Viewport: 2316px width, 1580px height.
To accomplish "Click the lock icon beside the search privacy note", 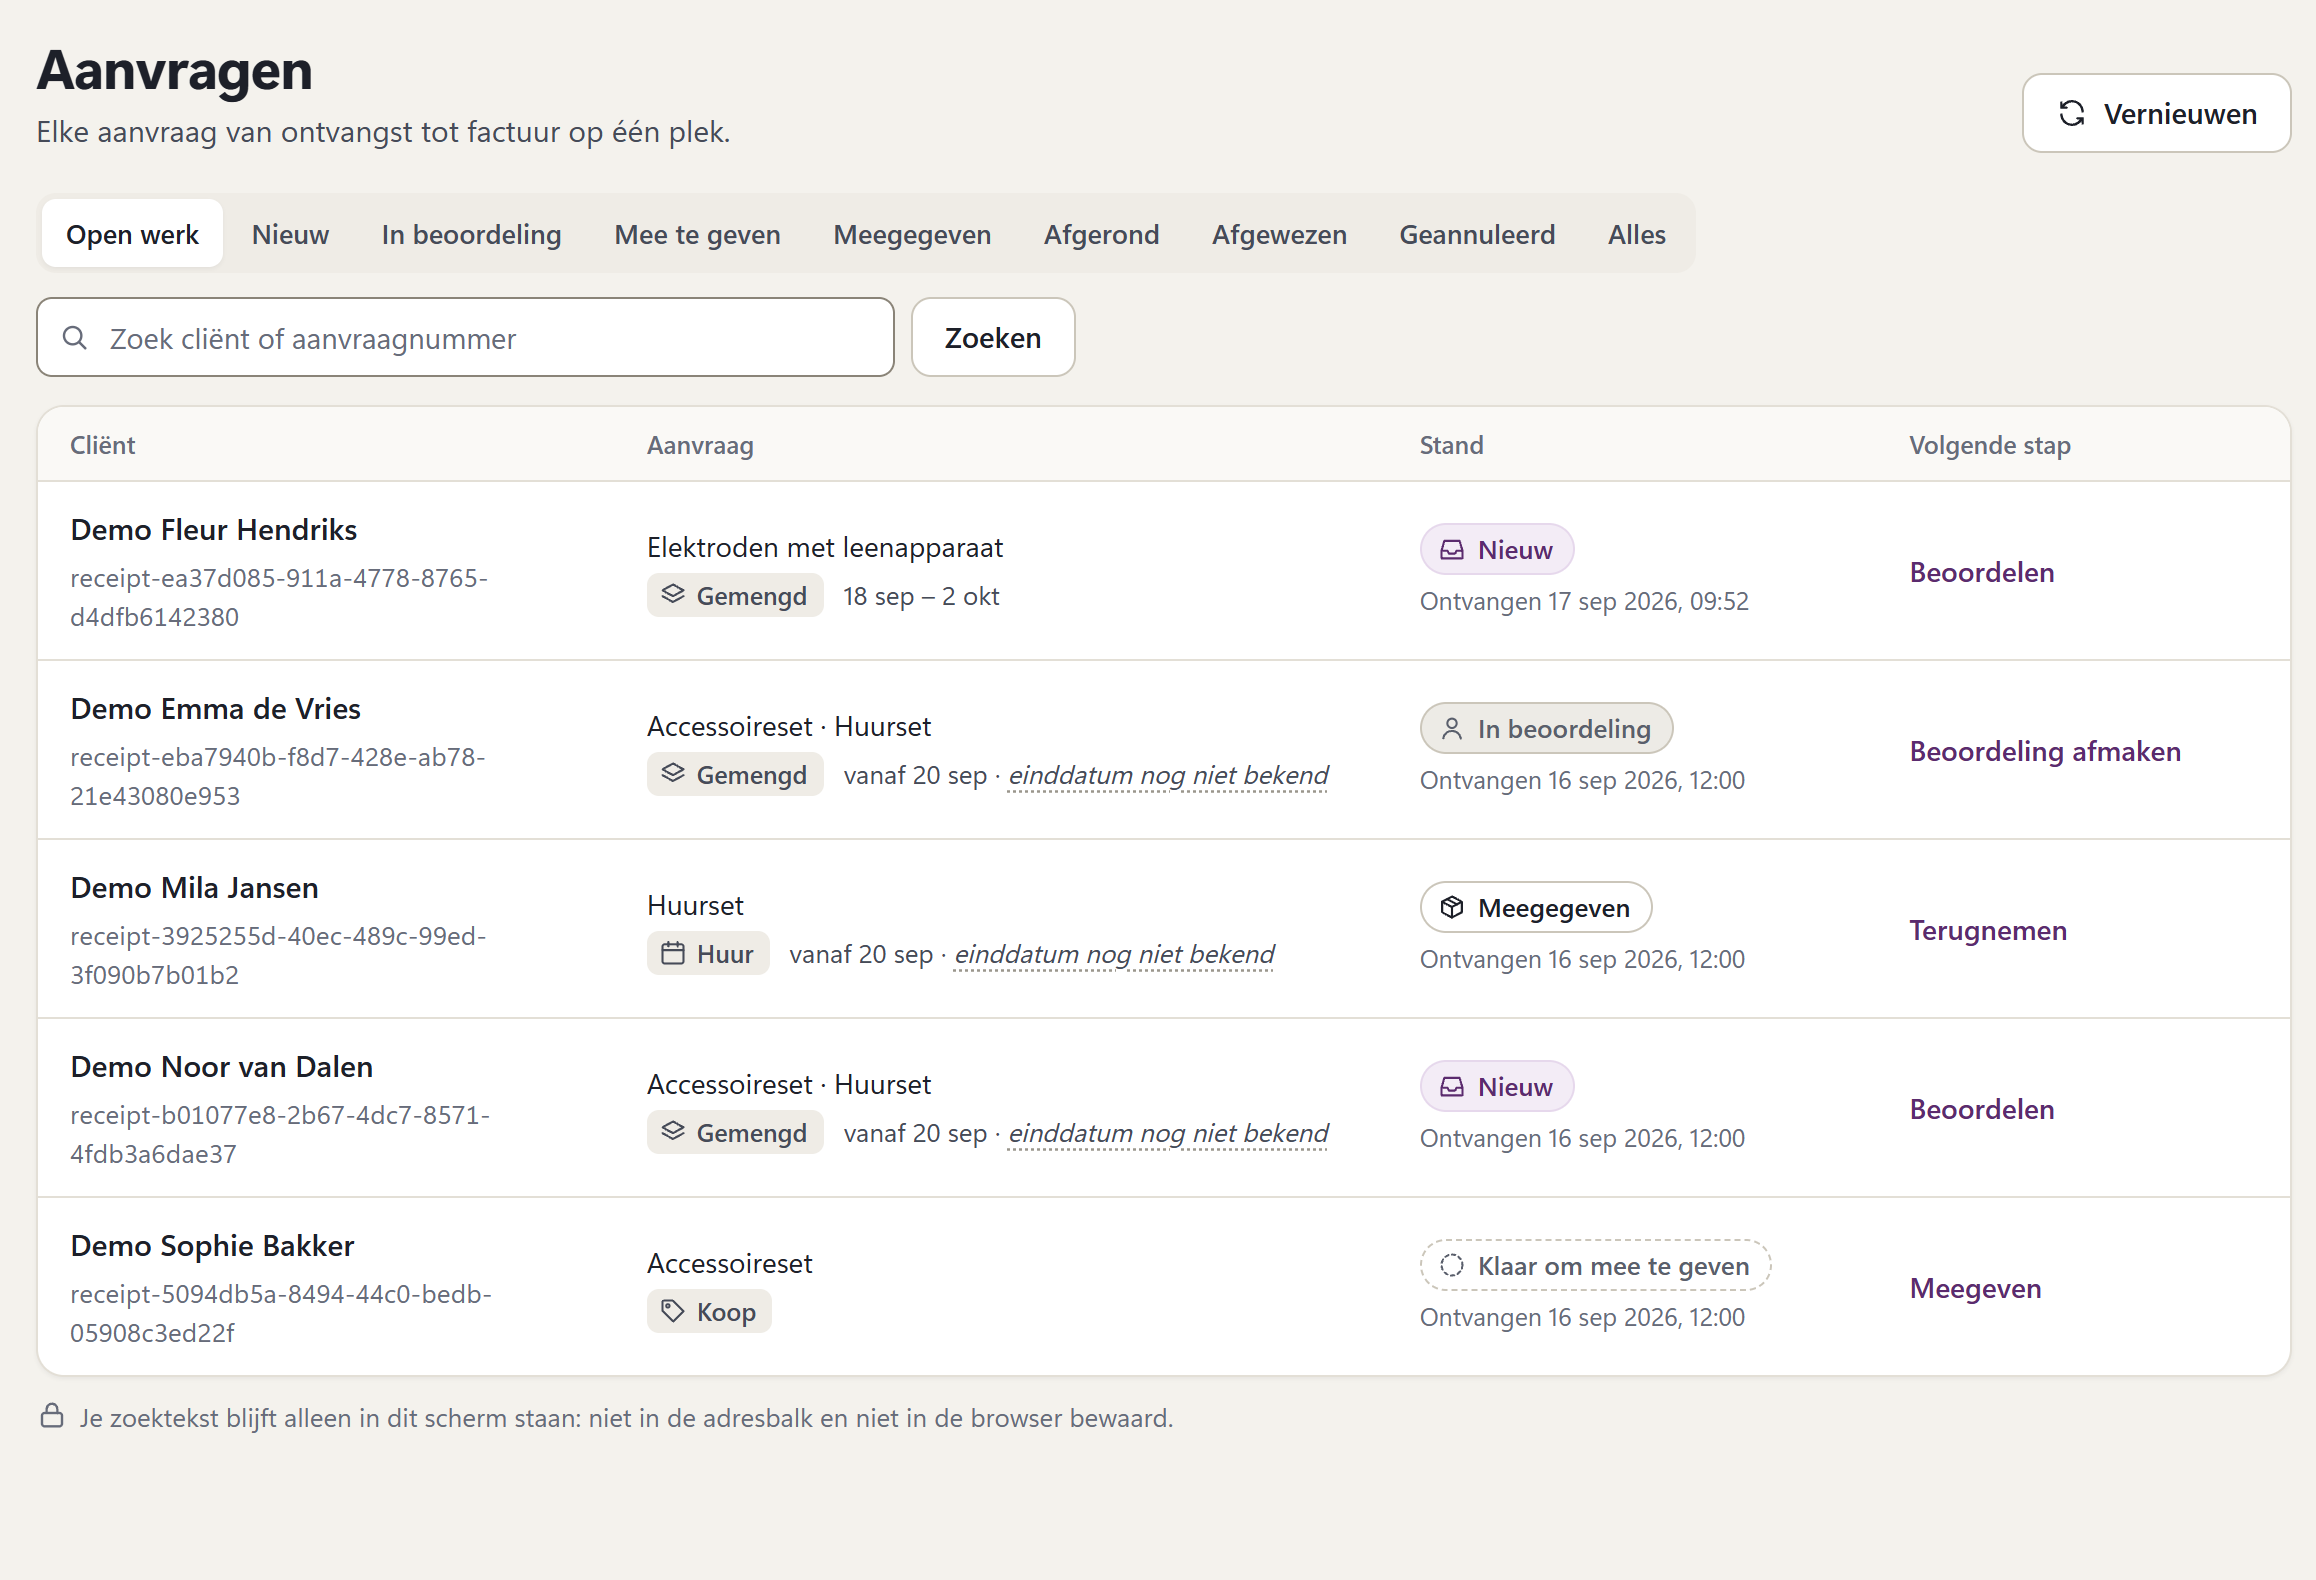I will 52,1417.
